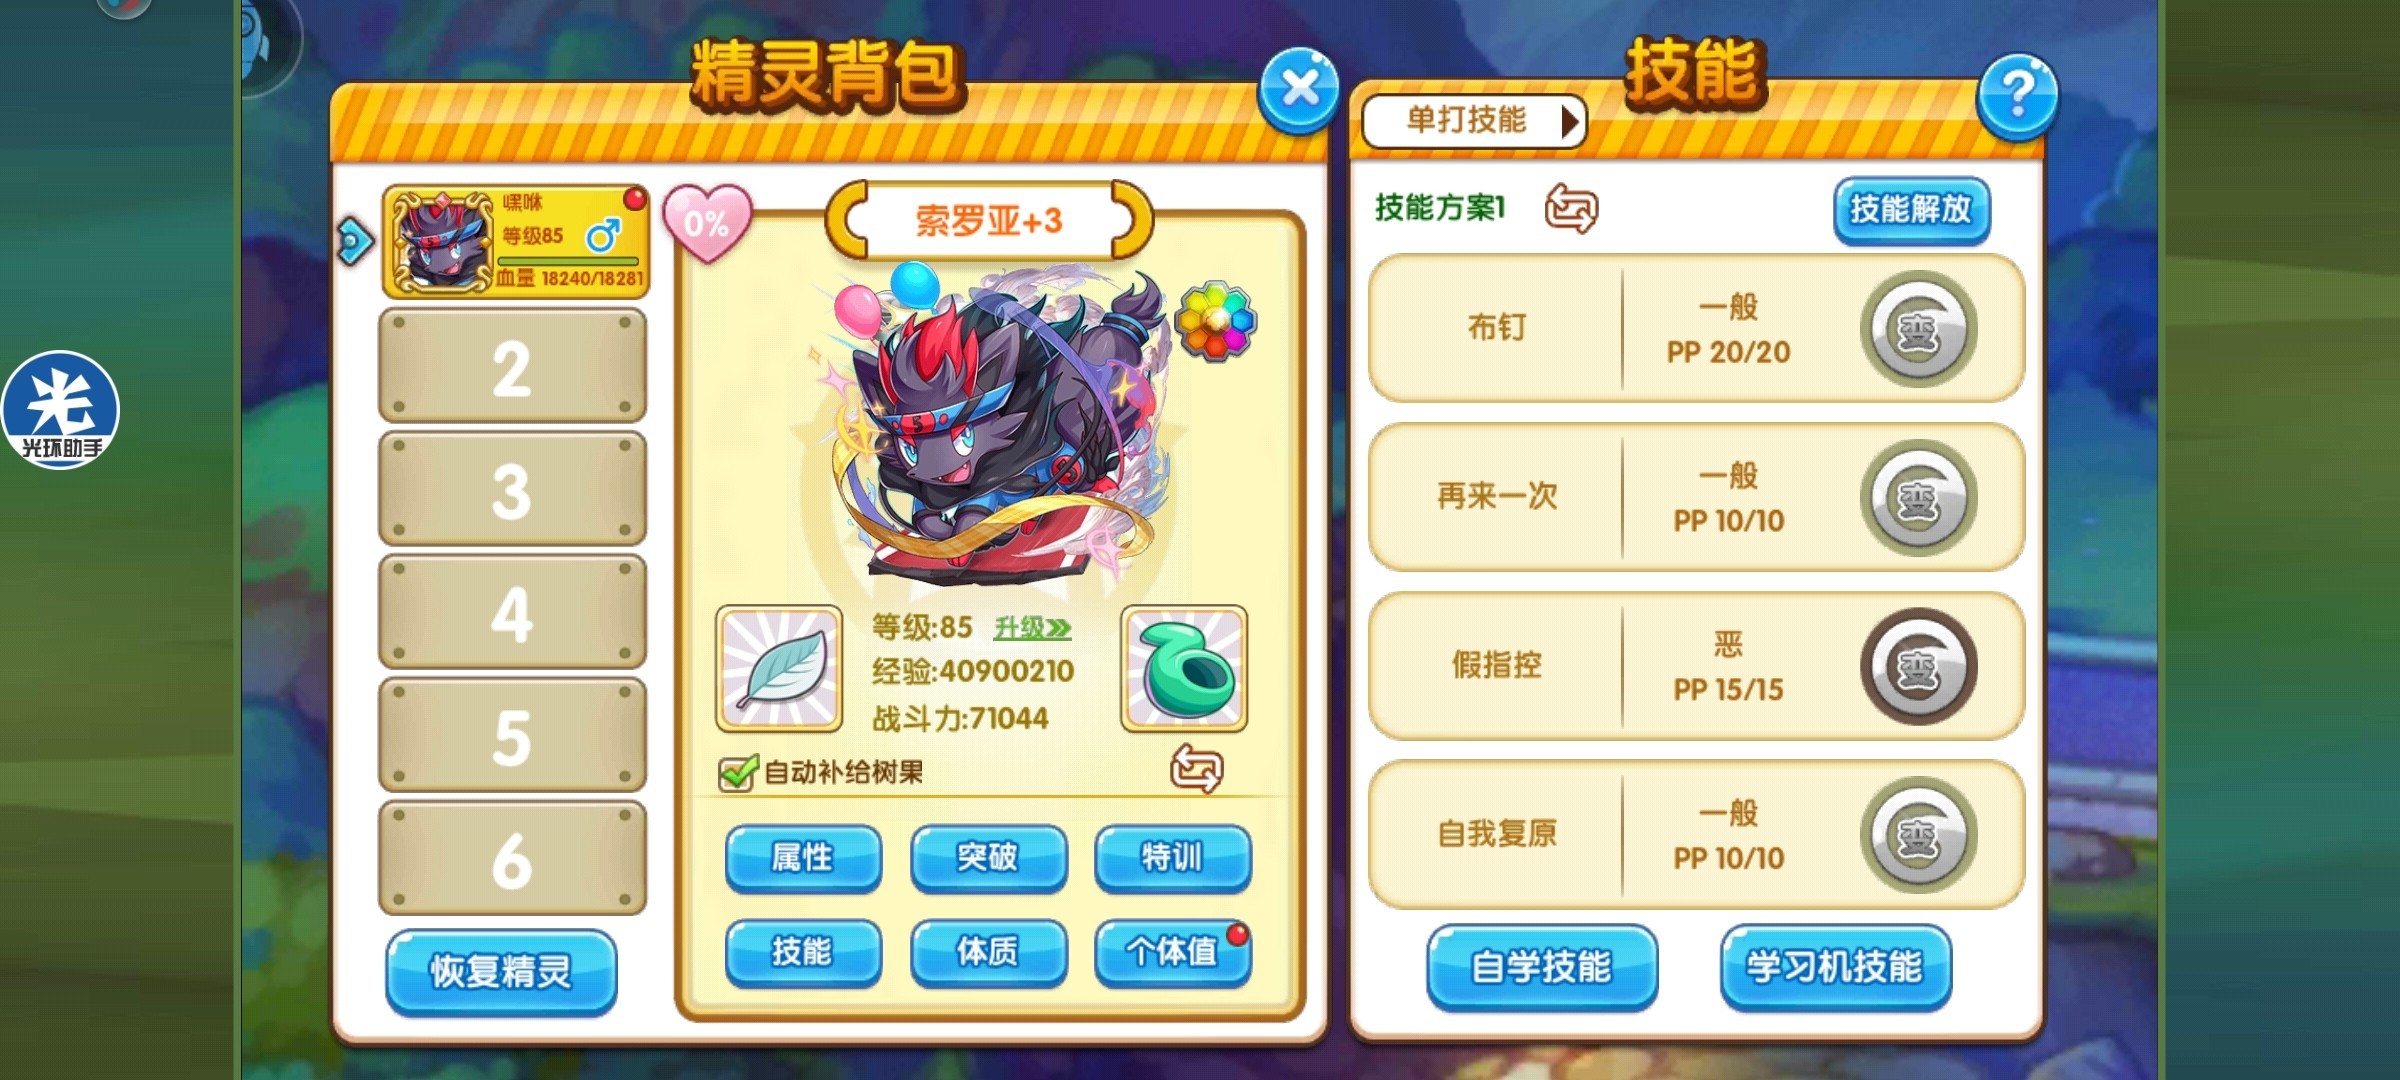Click the pink 0% heart icon
The image size is (2400, 1080).
(x=707, y=222)
